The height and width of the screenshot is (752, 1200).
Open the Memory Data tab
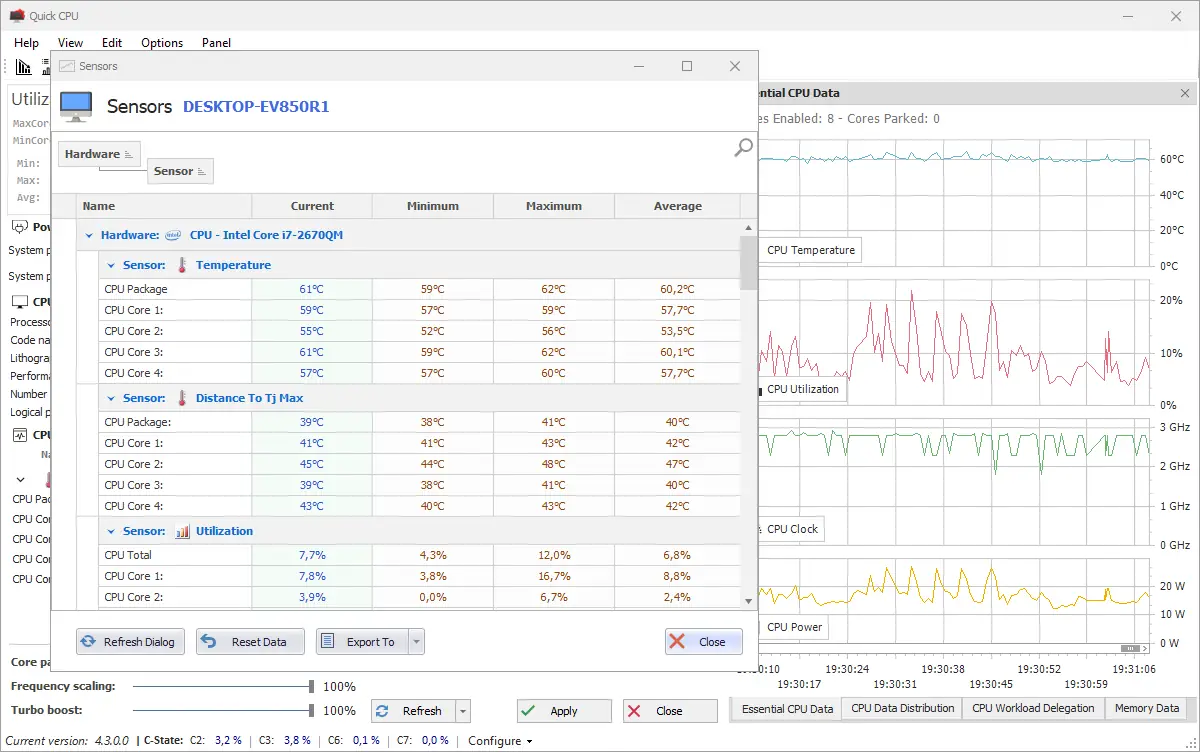(1146, 708)
